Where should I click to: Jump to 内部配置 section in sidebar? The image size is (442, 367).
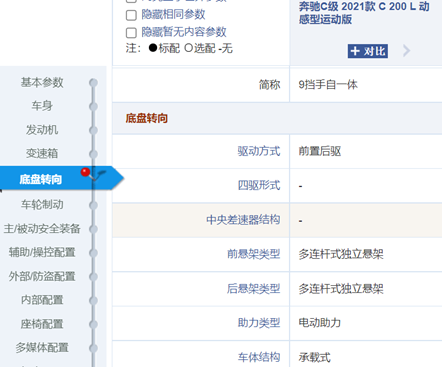pos(42,300)
